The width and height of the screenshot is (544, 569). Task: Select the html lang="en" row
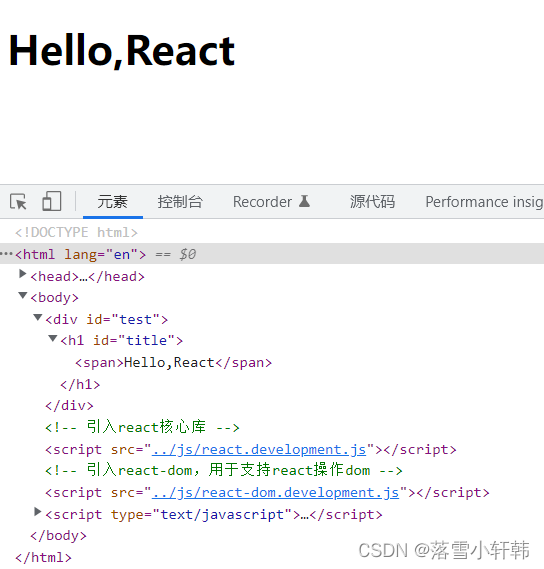click(x=272, y=254)
